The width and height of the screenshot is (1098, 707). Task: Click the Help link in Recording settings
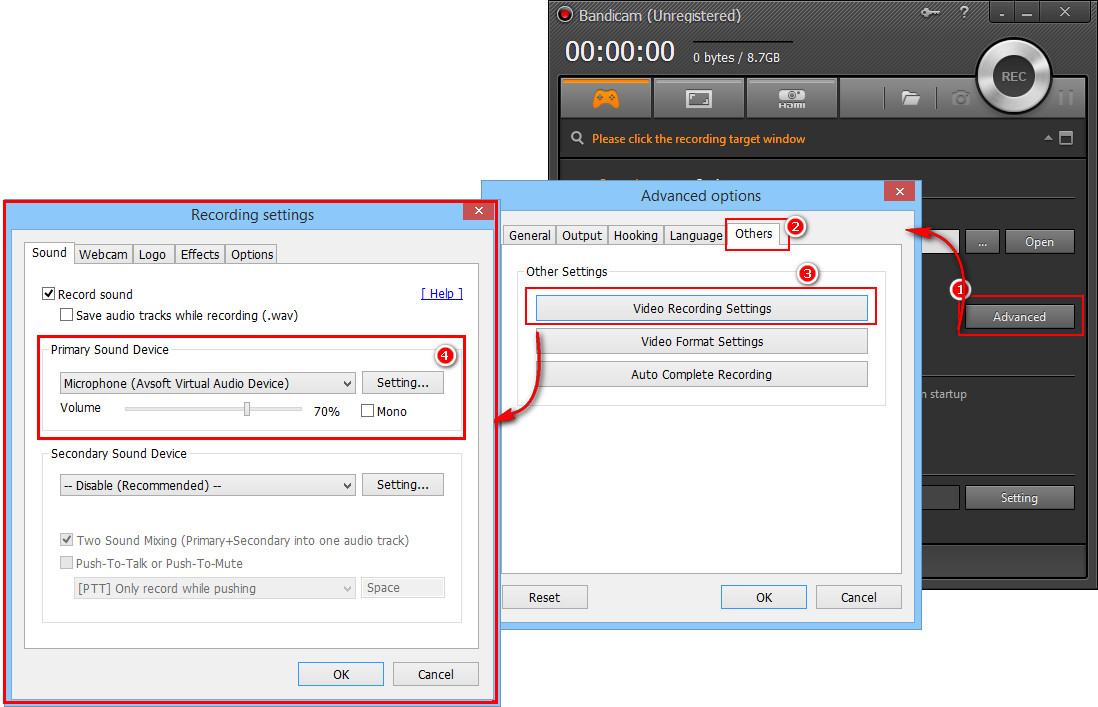point(442,293)
